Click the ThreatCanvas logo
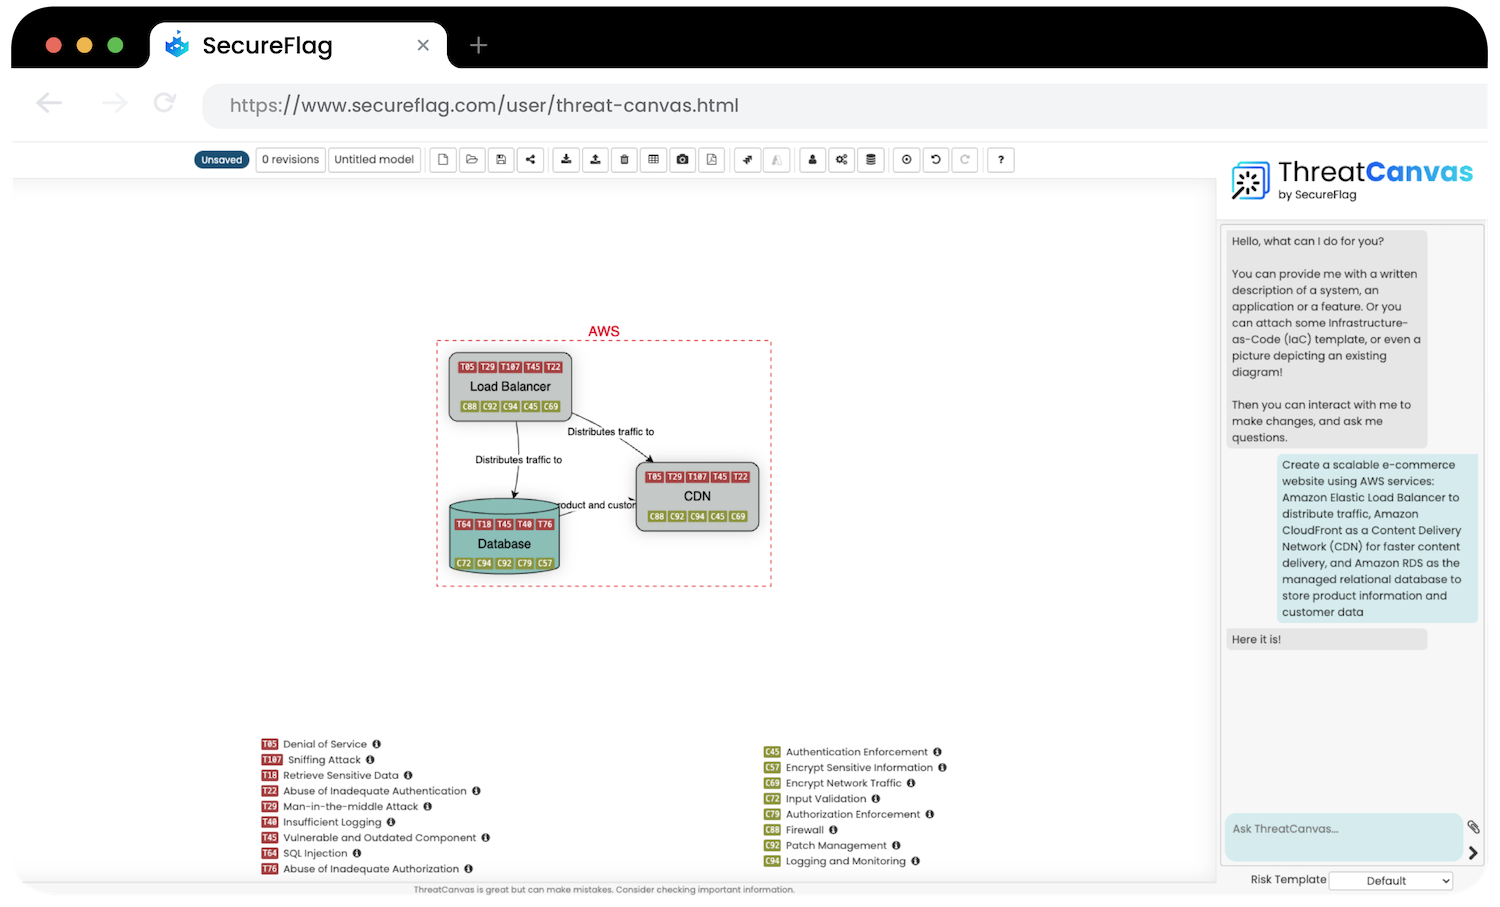This screenshot has height=907, width=1500. tap(1351, 181)
